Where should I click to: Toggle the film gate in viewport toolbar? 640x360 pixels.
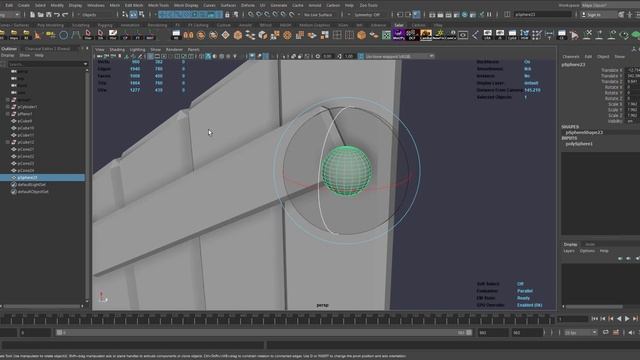pos(157,56)
